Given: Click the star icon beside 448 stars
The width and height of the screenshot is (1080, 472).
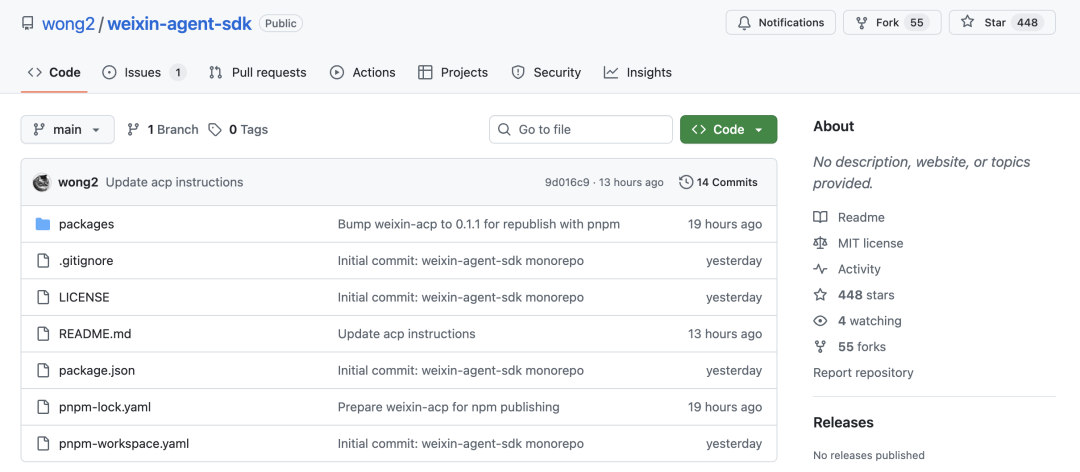Looking at the screenshot, I should (x=820, y=295).
